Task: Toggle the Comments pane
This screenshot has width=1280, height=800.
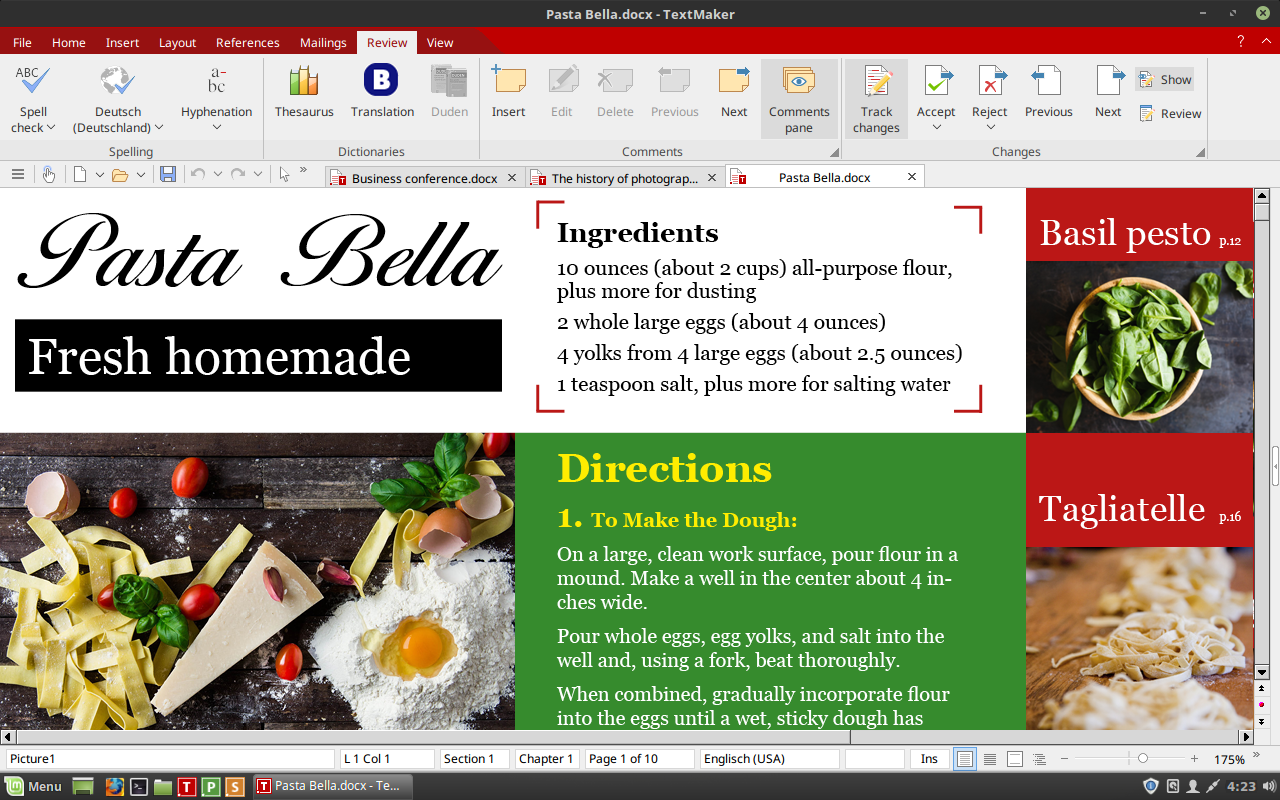Action: pos(799,98)
